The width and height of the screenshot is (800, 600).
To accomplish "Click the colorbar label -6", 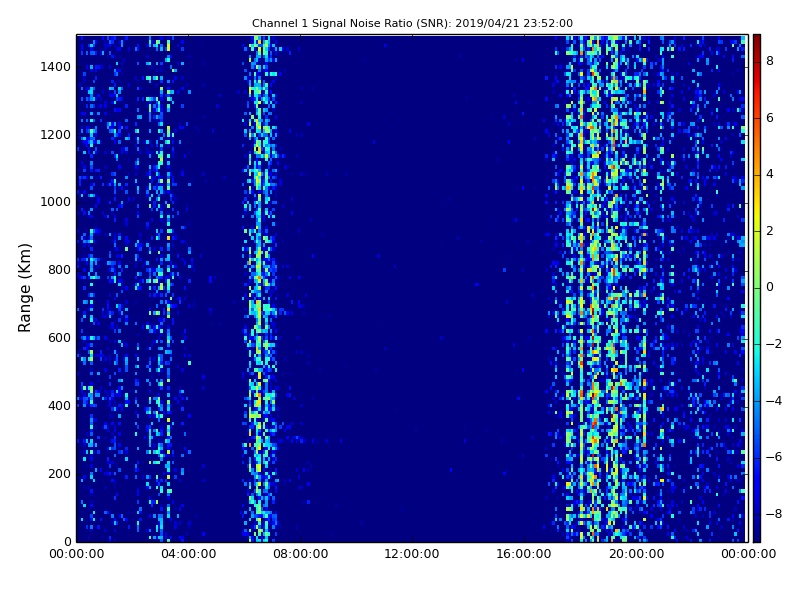I will click(774, 457).
